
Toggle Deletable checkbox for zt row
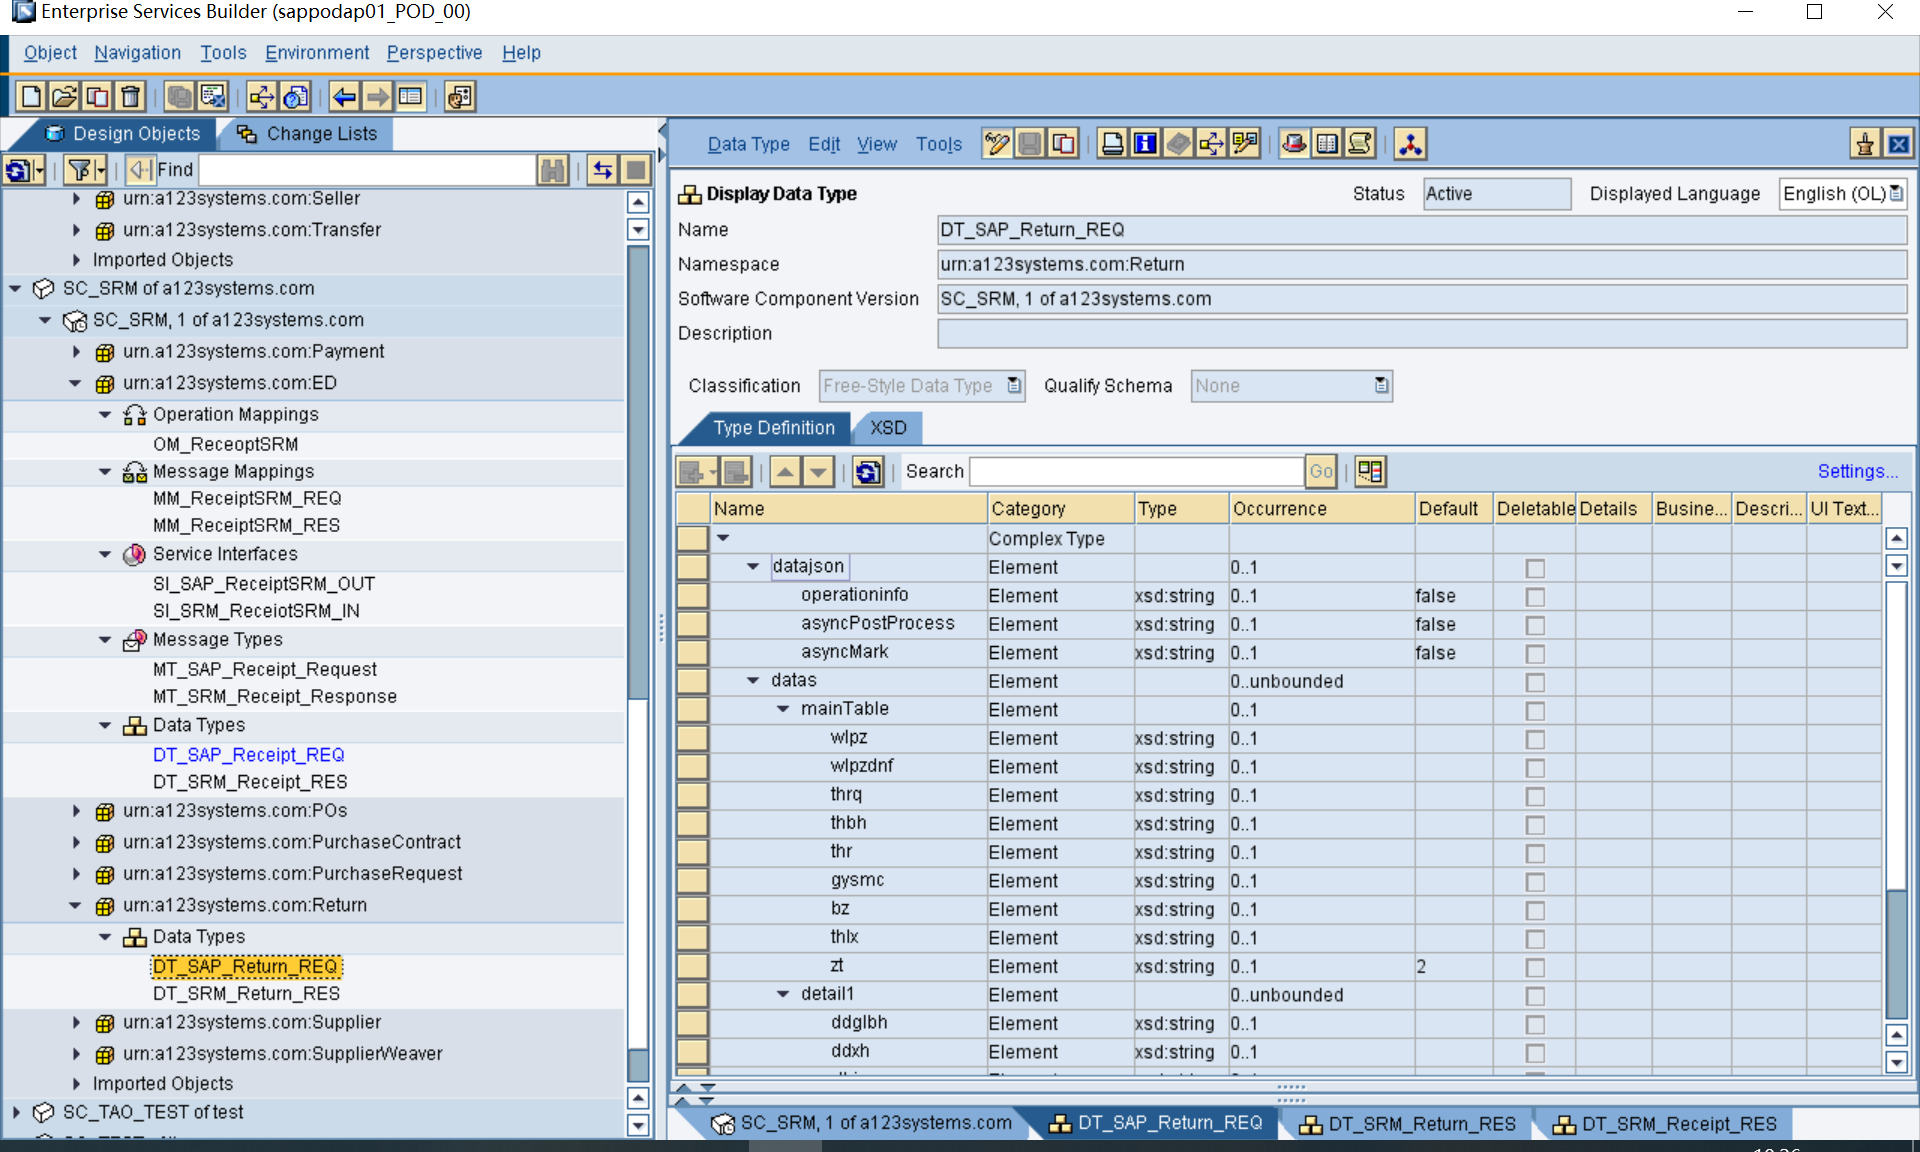tap(1535, 968)
